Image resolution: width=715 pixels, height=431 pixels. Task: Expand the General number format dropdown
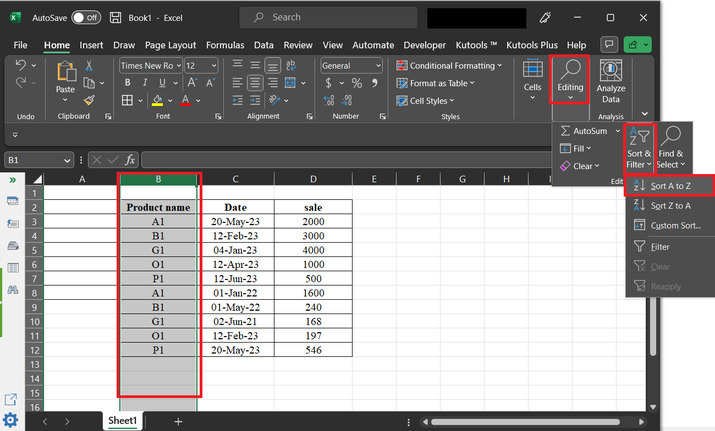tap(379, 65)
